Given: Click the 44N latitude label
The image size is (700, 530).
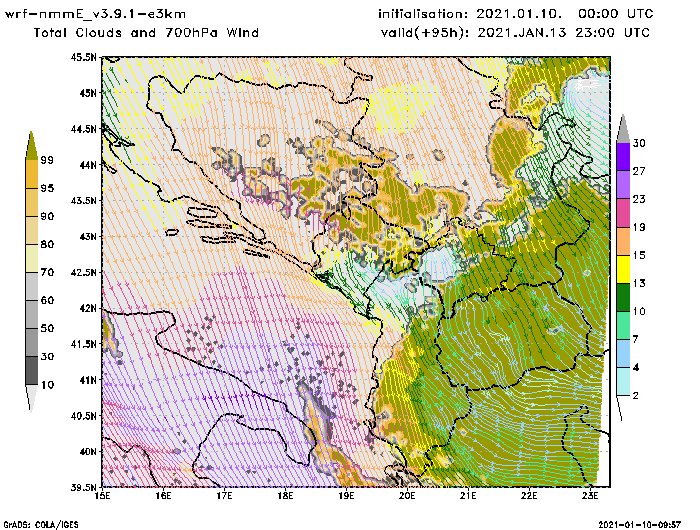Looking at the screenshot, I should (x=88, y=165).
